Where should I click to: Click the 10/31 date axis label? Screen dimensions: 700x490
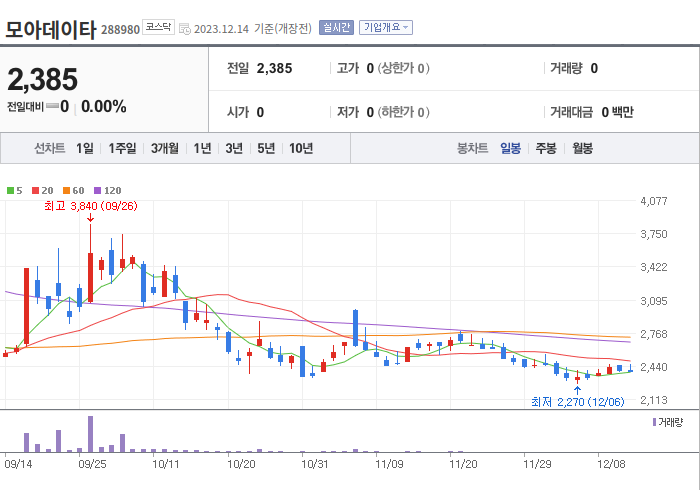pos(315,464)
